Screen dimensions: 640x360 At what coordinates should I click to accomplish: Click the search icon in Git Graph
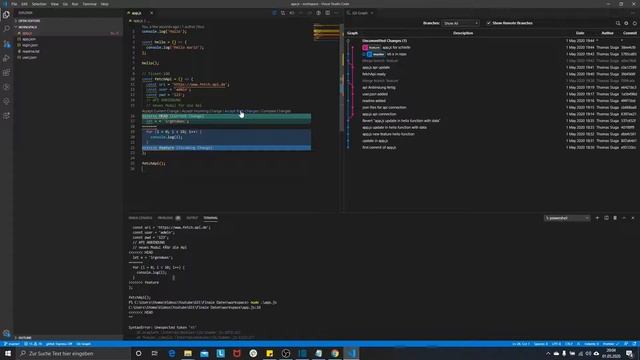click(x=618, y=23)
